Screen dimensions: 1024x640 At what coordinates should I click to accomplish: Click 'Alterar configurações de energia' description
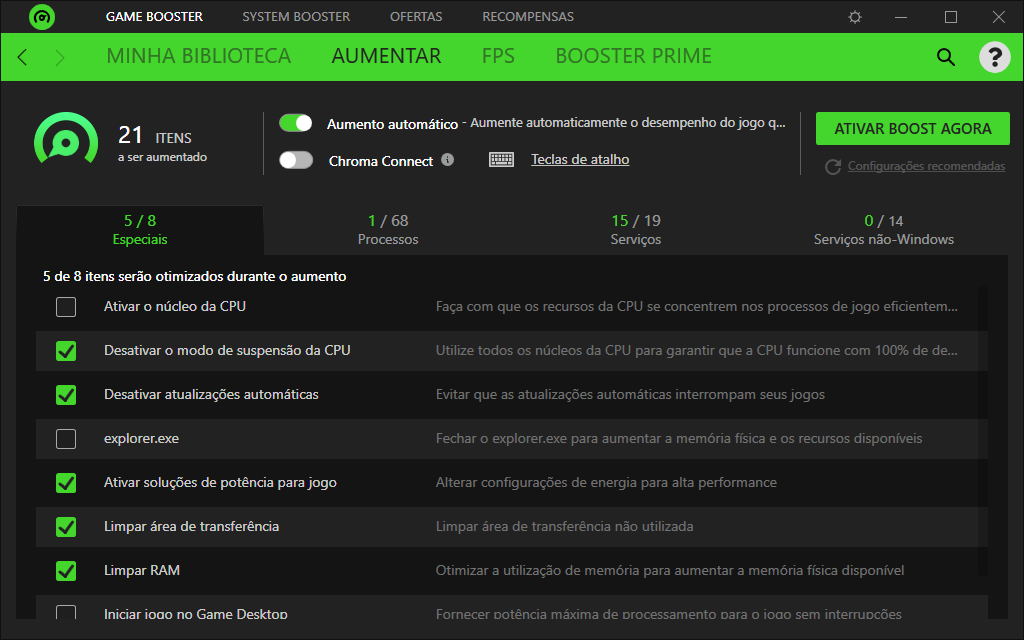pos(606,483)
